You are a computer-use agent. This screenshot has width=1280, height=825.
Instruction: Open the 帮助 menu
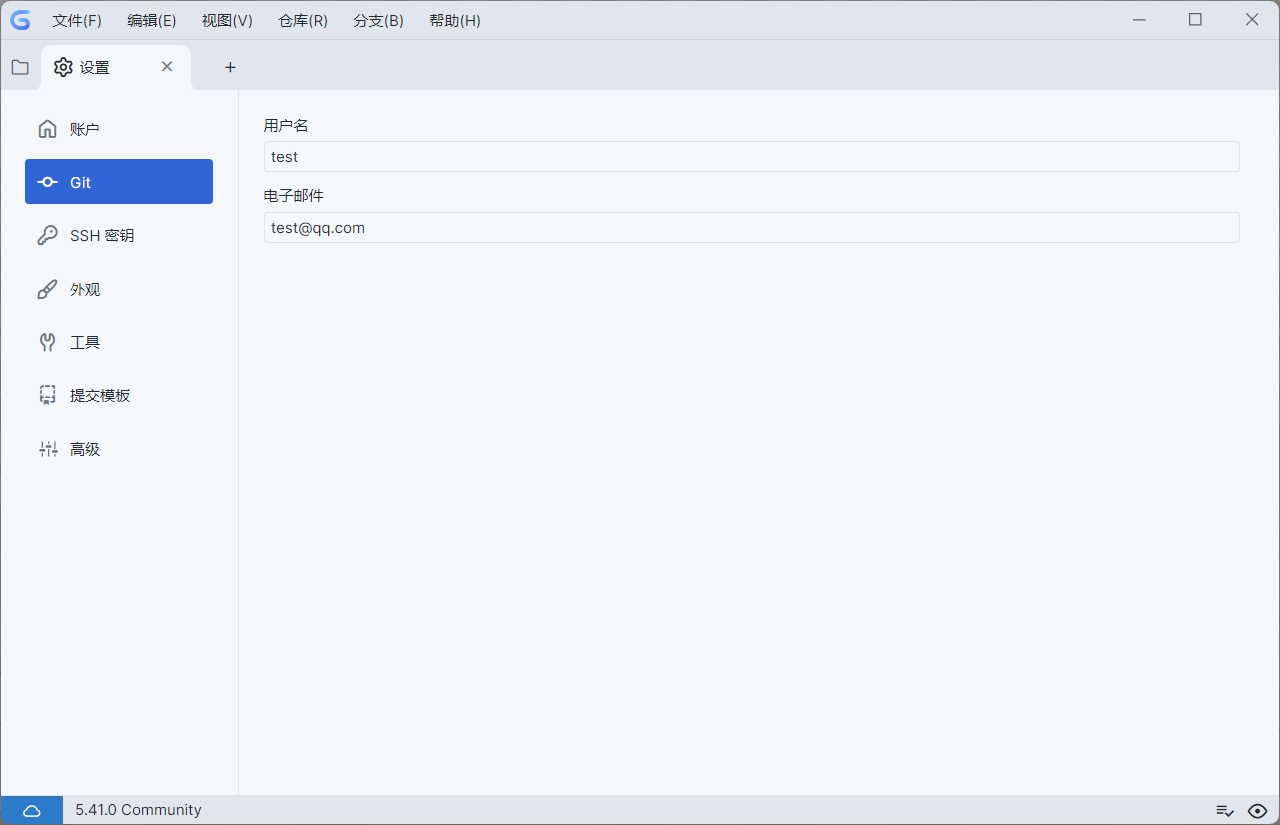[x=454, y=20]
